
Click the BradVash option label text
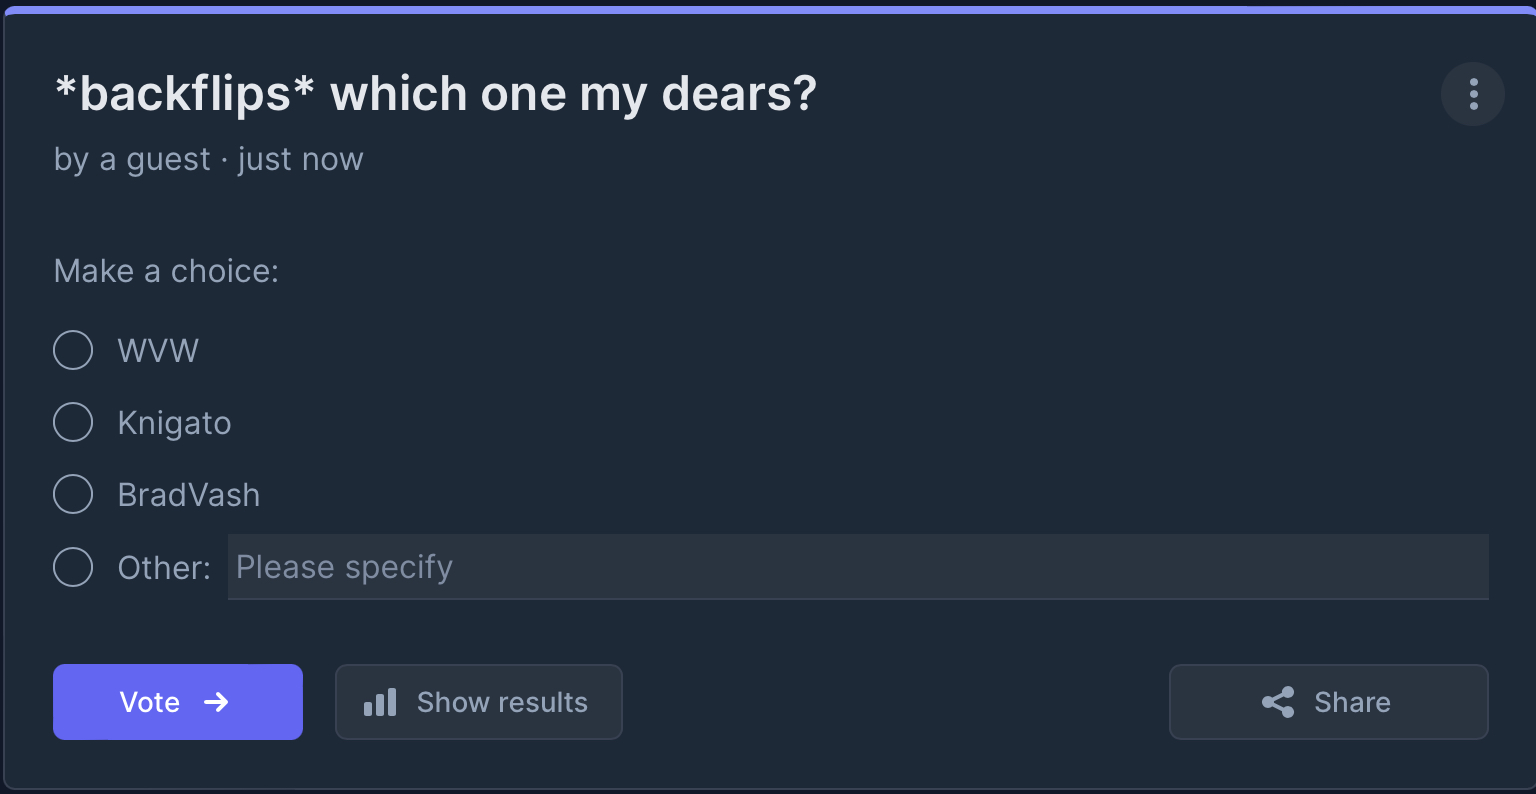point(188,495)
